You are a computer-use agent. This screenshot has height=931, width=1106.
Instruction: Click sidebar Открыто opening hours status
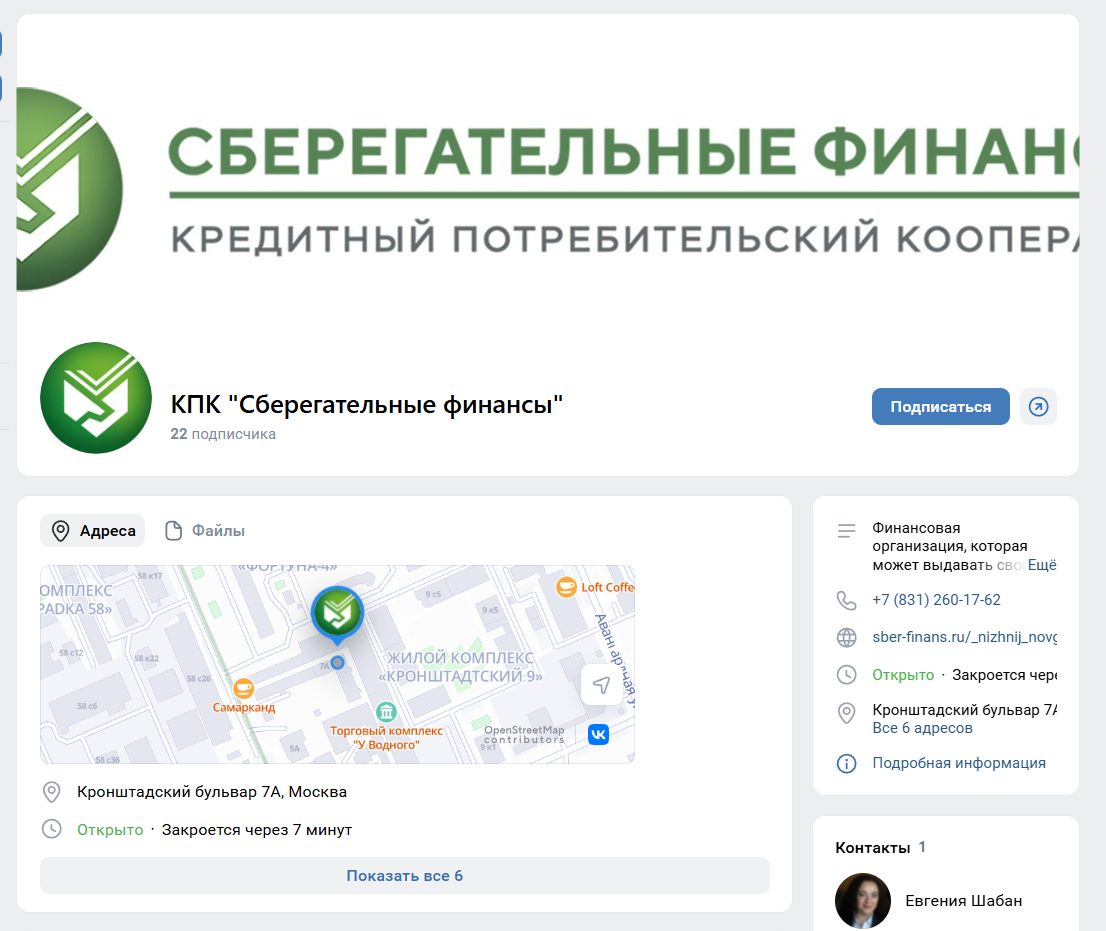click(903, 675)
